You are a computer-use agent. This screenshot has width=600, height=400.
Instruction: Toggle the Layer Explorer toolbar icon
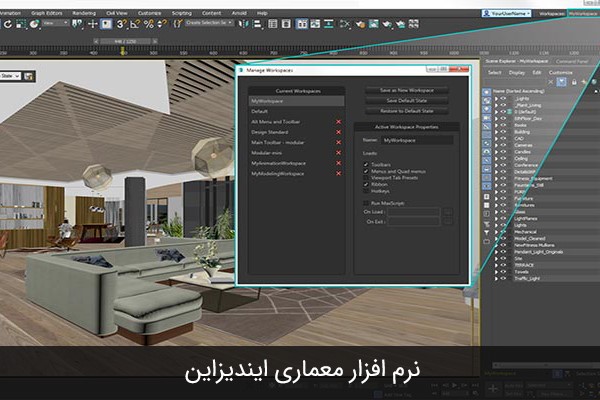click(x=286, y=24)
